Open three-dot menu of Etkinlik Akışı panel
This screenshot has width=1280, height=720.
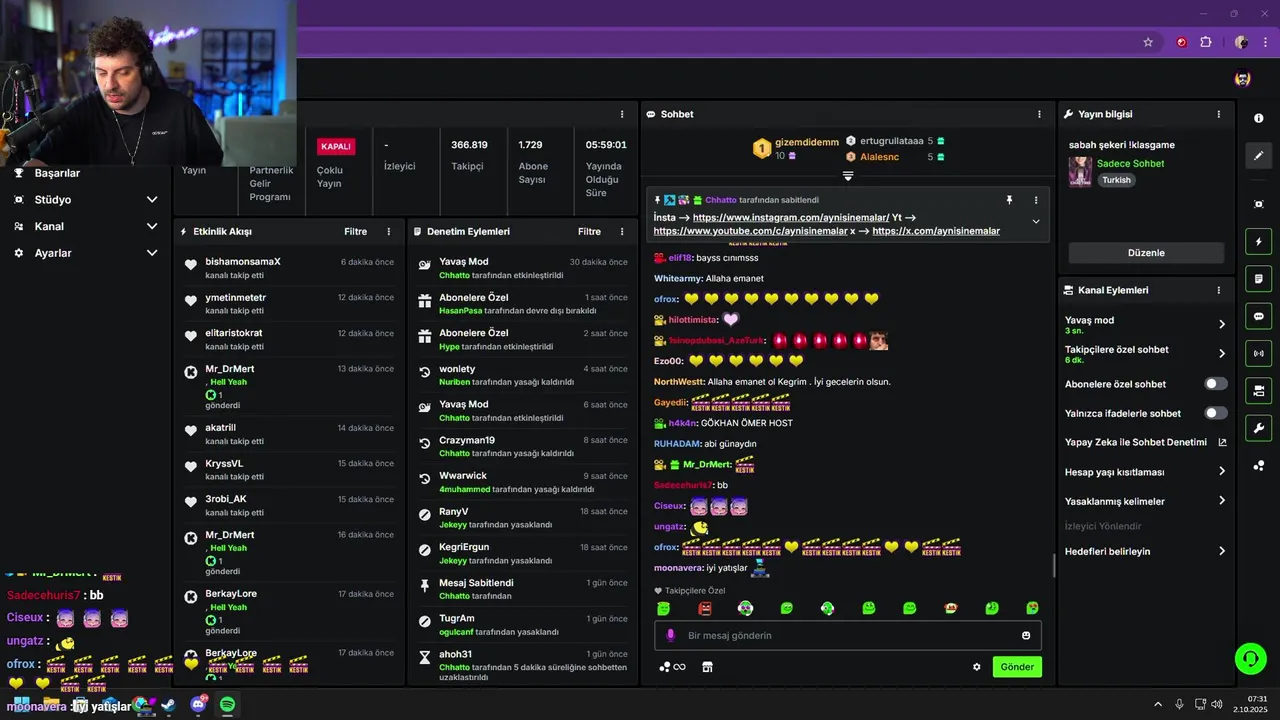[389, 231]
